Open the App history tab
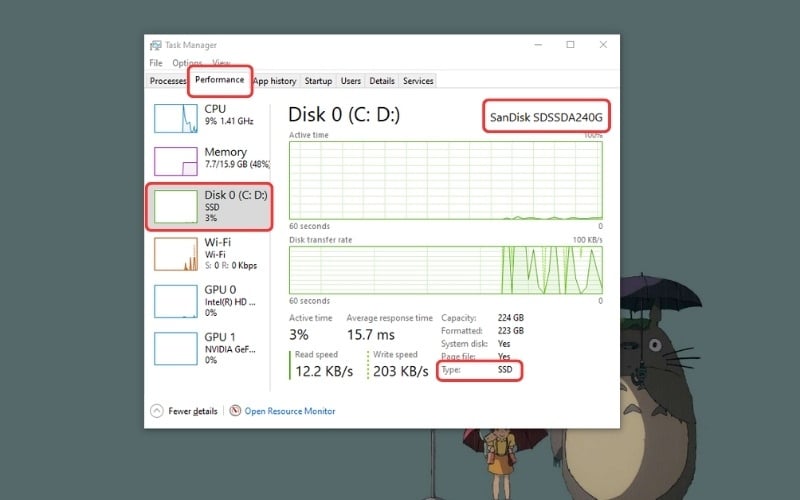800x500 pixels. coord(274,81)
